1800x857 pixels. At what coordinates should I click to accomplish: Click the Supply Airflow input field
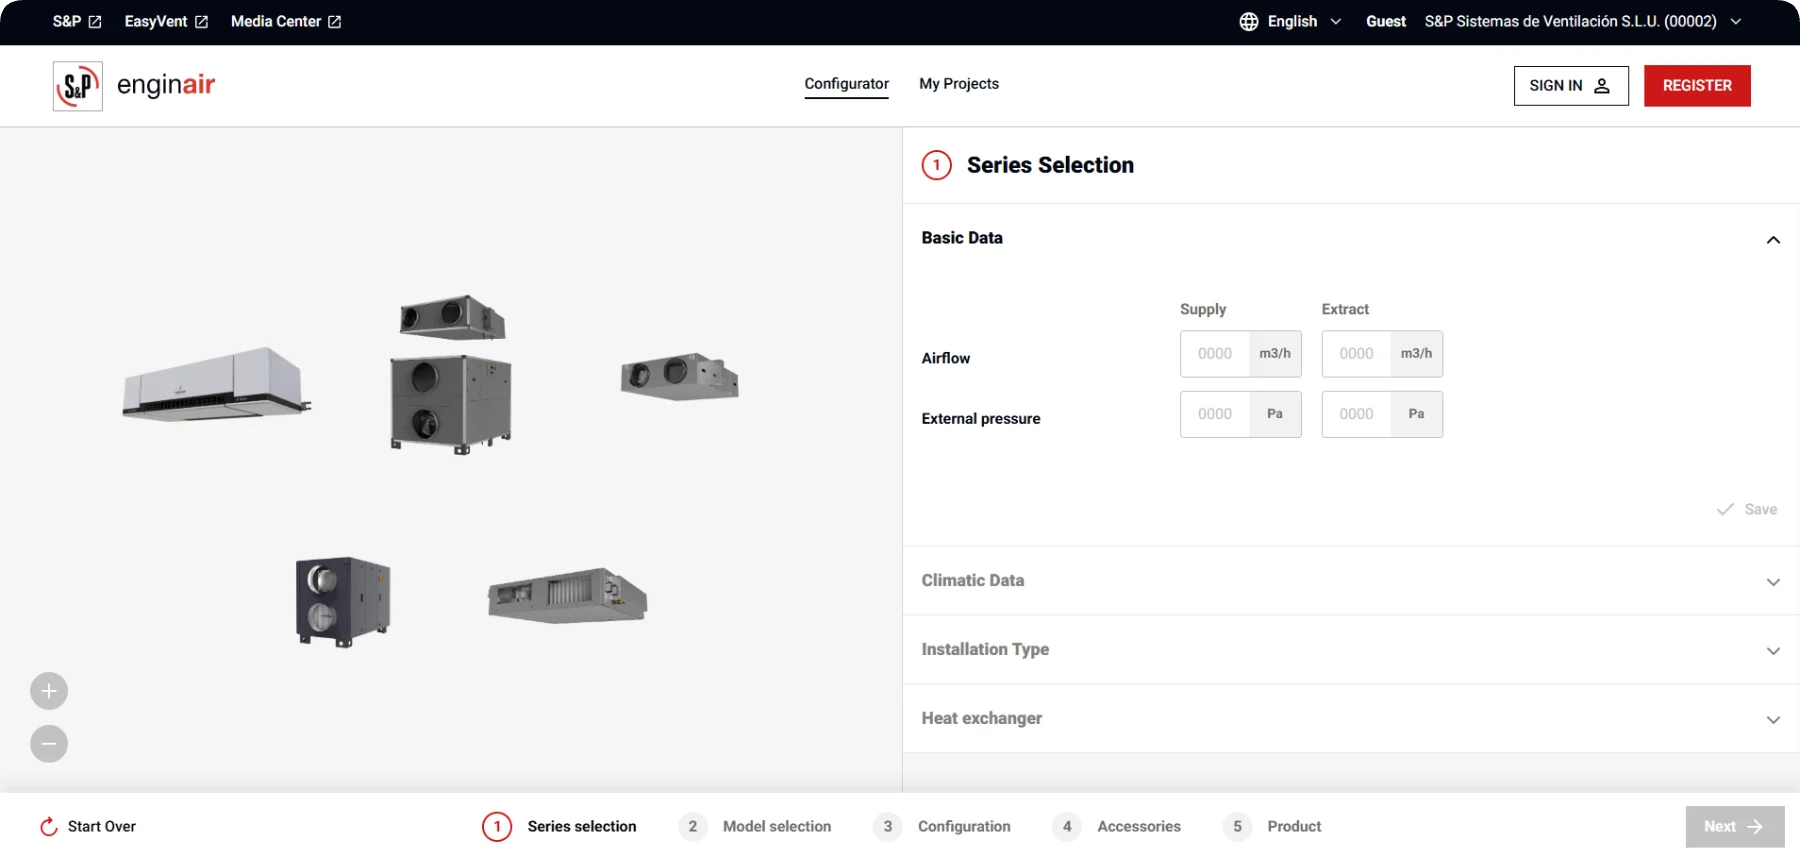(x=1215, y=354)
